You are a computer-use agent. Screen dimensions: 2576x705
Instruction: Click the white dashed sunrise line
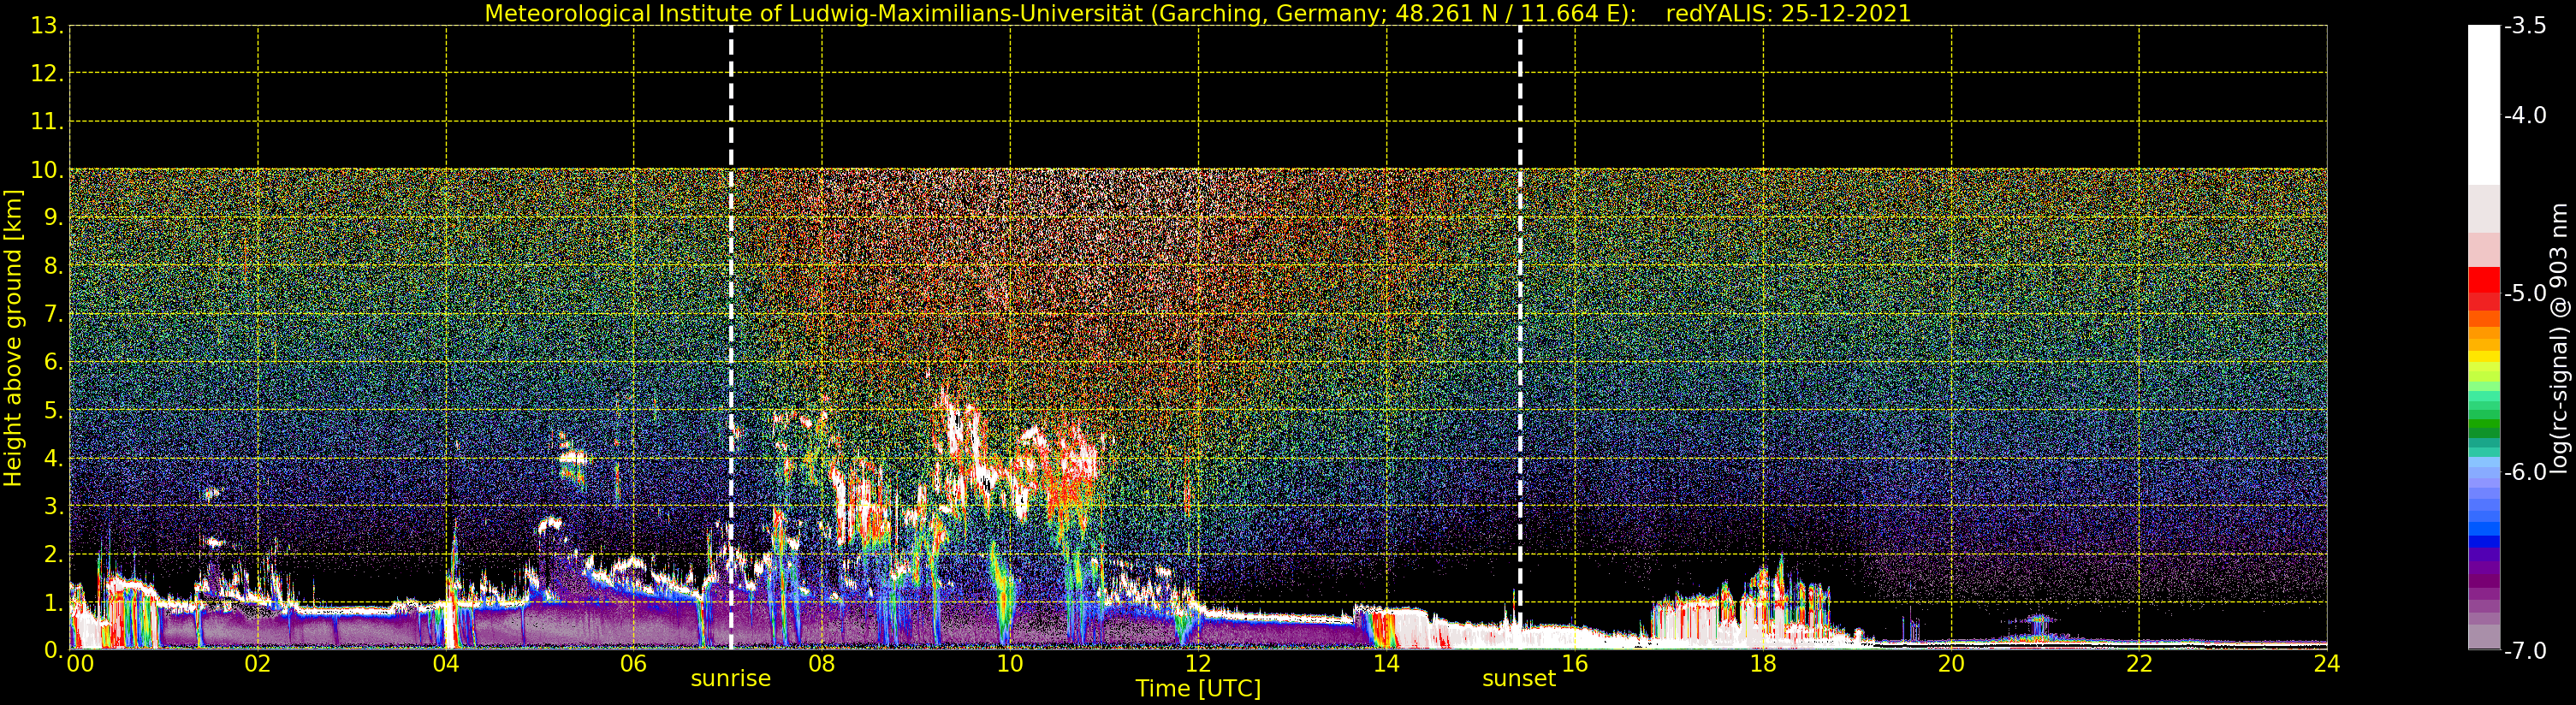point(731,338)
